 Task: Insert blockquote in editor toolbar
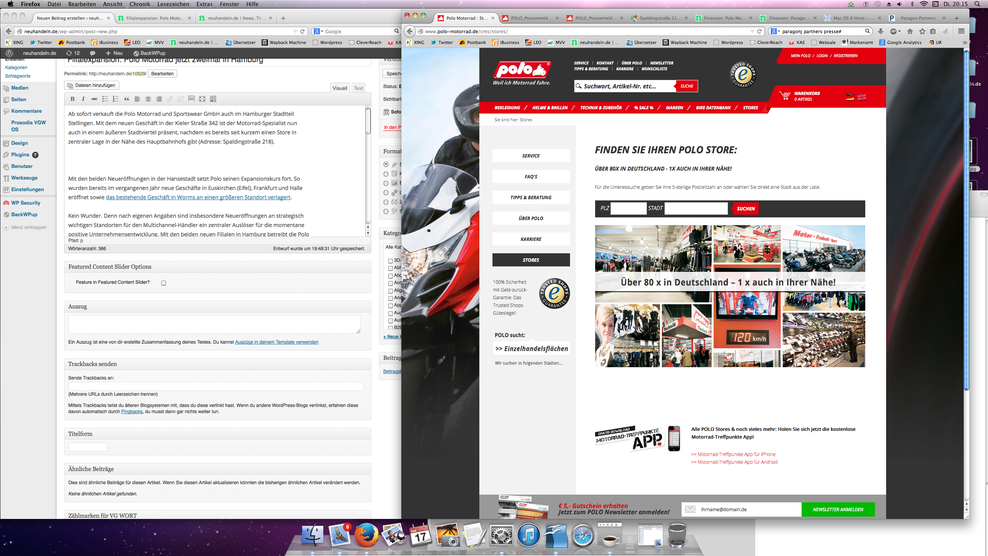[126, 99]
